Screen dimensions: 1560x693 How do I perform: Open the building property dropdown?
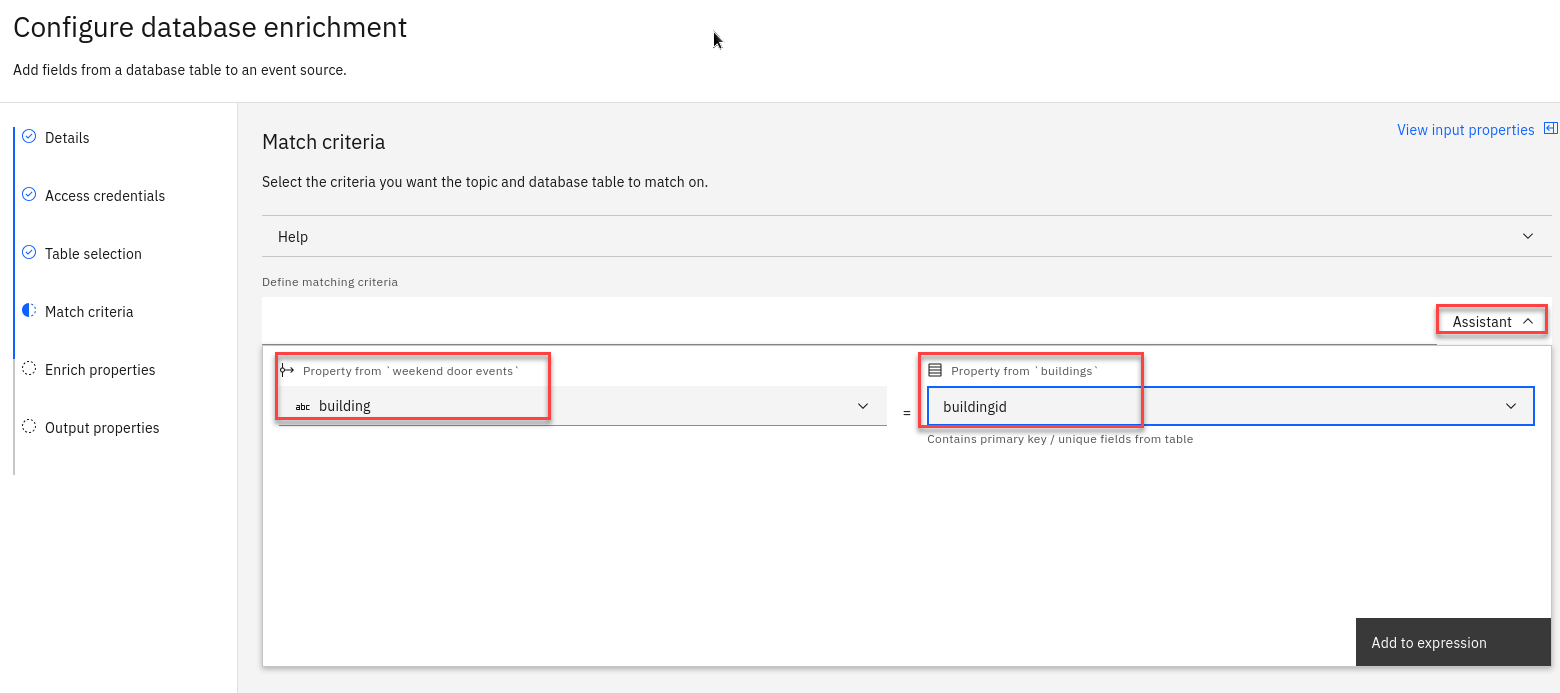pos(862,406)
